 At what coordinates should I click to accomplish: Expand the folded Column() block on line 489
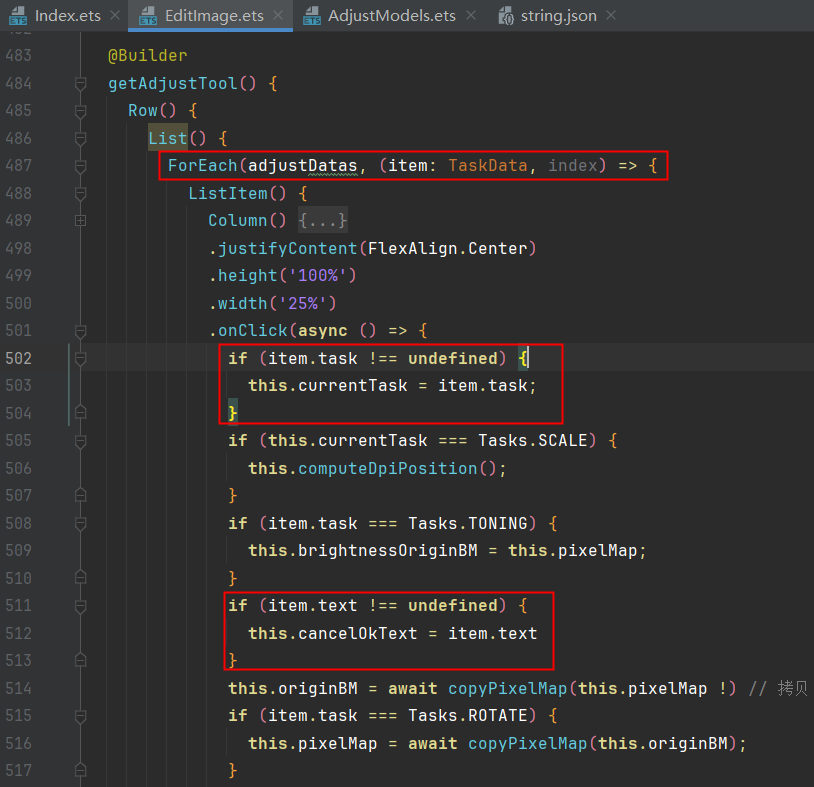tap(80, 221)
